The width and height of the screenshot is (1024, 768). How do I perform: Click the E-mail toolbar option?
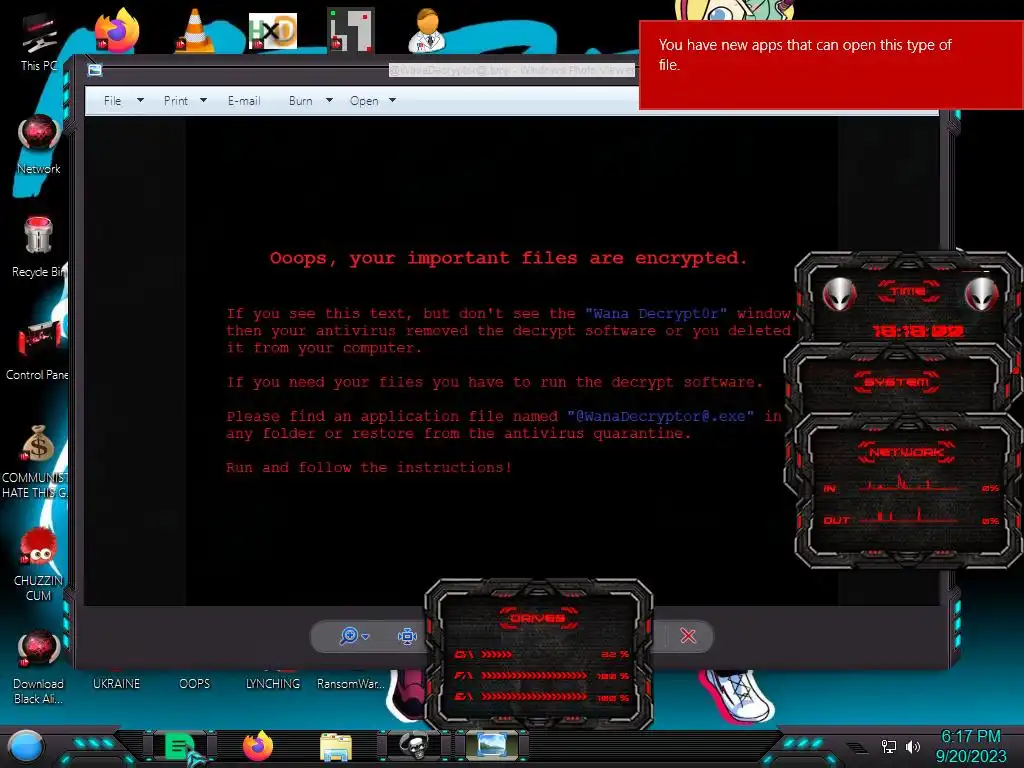(244, 101)
